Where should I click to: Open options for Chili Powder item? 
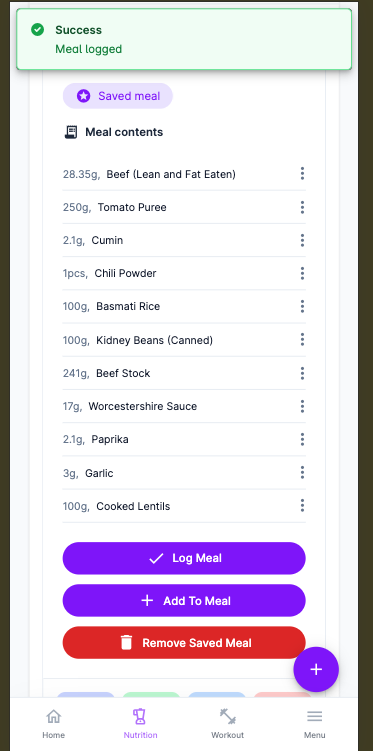(302, 273)
